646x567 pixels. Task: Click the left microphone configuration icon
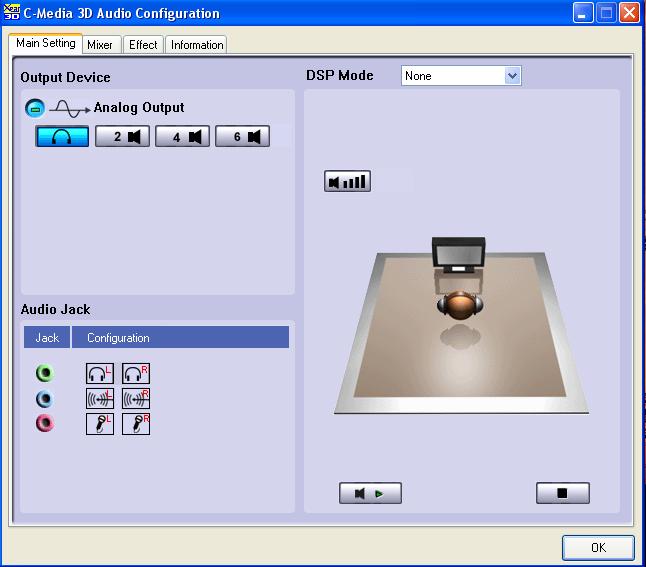pos(100,424)
